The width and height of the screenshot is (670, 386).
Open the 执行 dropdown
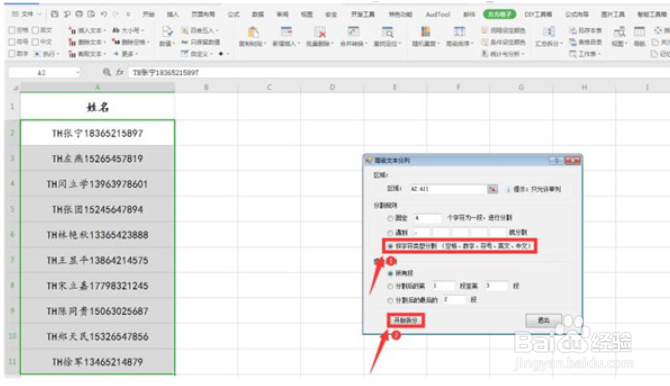point(46,54)
